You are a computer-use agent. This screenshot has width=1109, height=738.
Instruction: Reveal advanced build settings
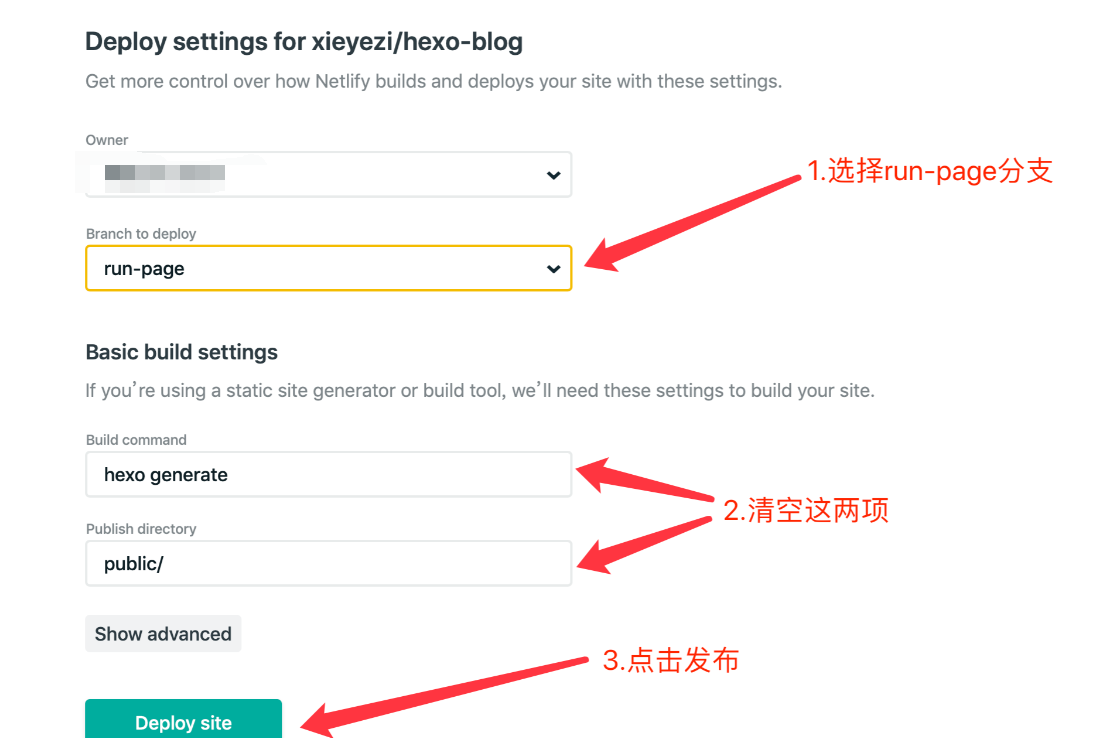click(x=162, y=633)
